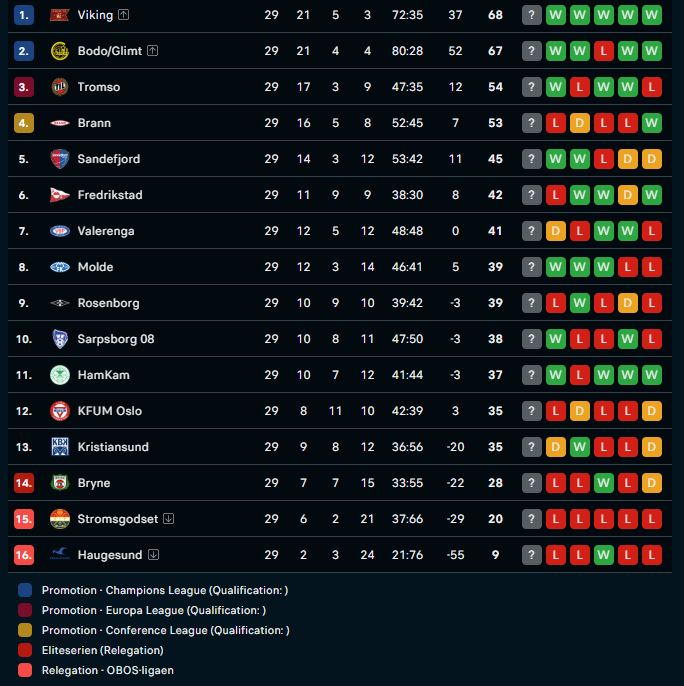Click the arrow icon beside Viking
Viewport: 684px width, 686px height.
tap(123, 15)
